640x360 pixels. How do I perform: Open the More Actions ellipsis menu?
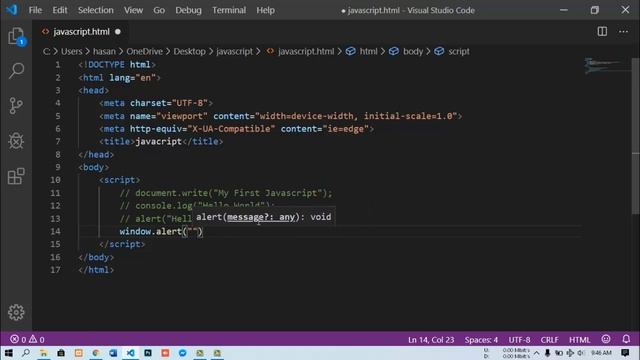click(623, 31)
